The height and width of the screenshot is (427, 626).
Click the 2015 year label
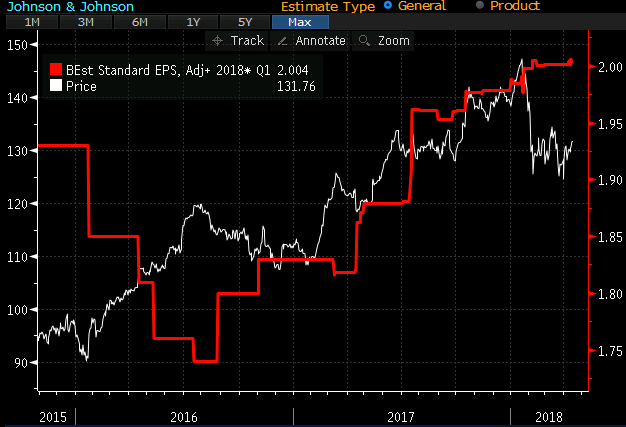pyautogui.click(x=53, y=417)
